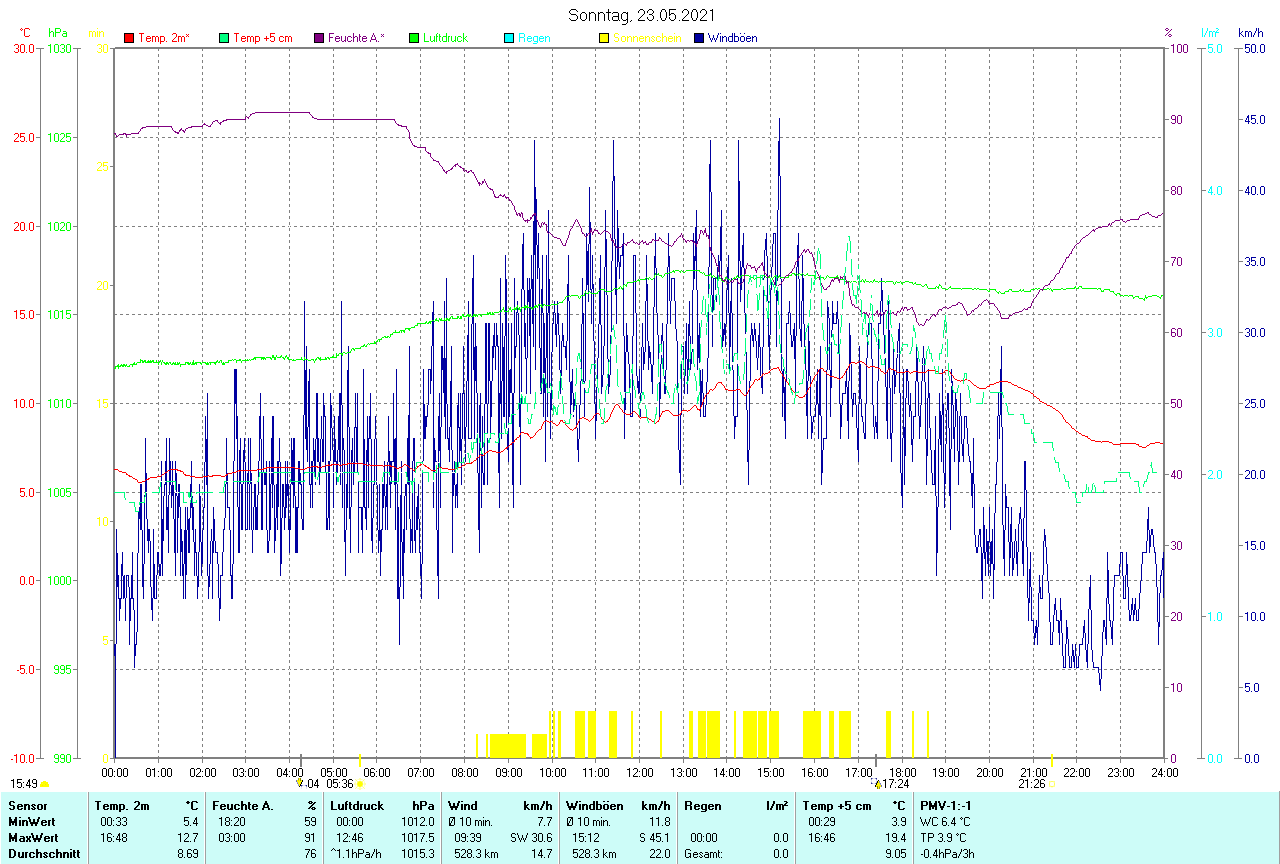This screenshot has width=1280, height=864.
Task: Click the 'Luftdruck' column header in table
Action: 358,806
